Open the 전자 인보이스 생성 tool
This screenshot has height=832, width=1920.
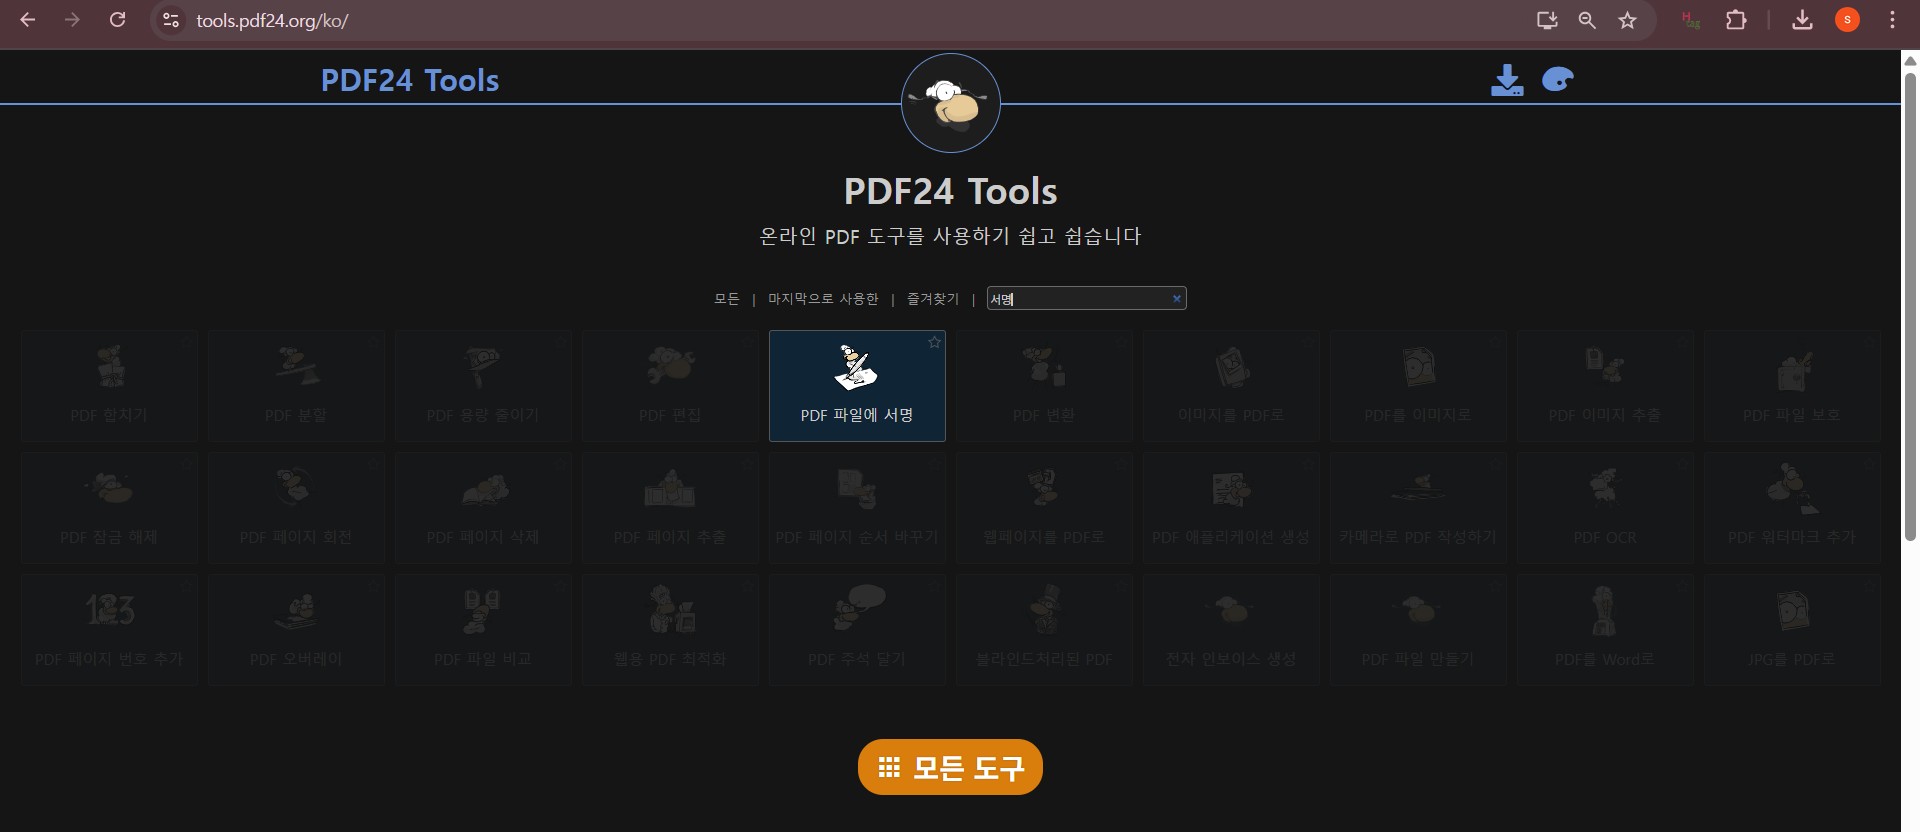tap(1231, 630)
